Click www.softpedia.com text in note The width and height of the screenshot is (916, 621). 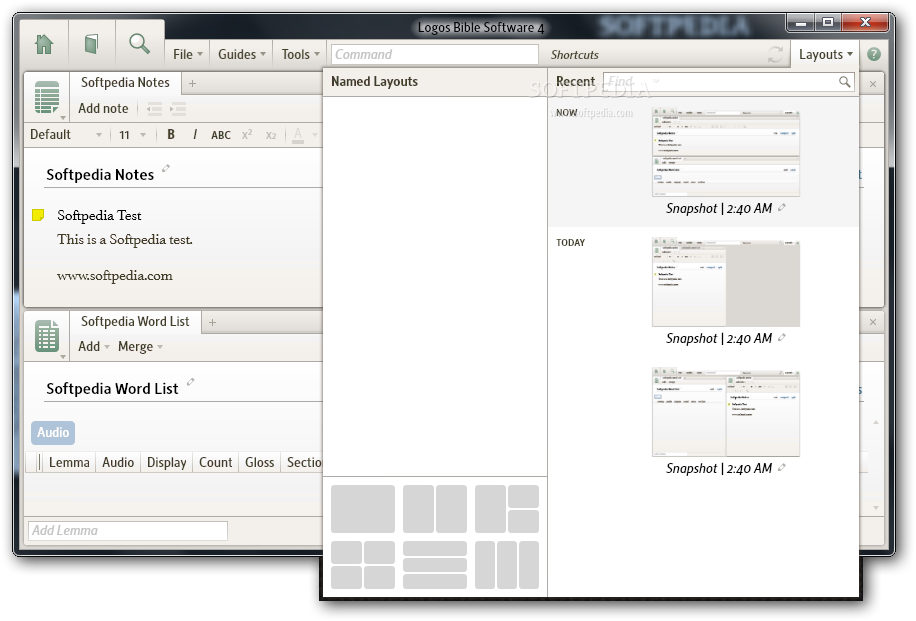pos(114,276)
